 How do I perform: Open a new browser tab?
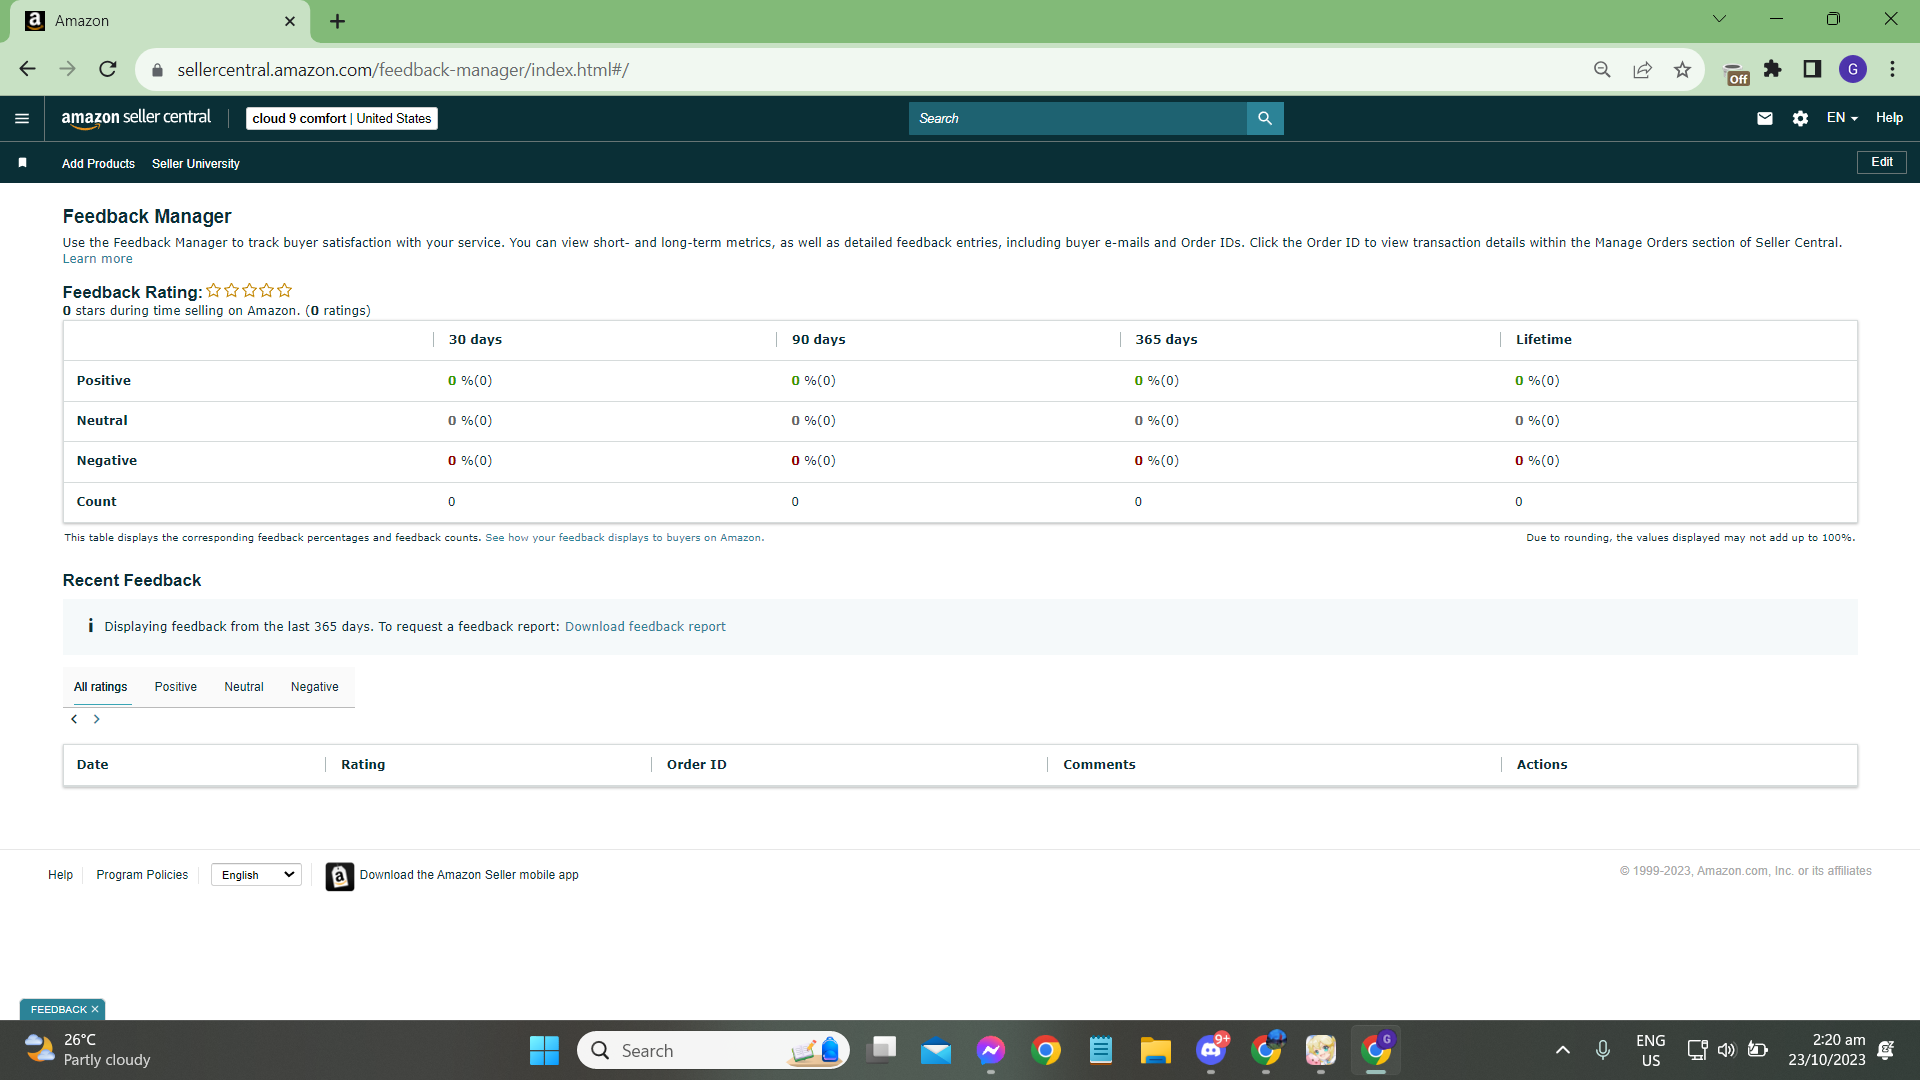(337, 21)
